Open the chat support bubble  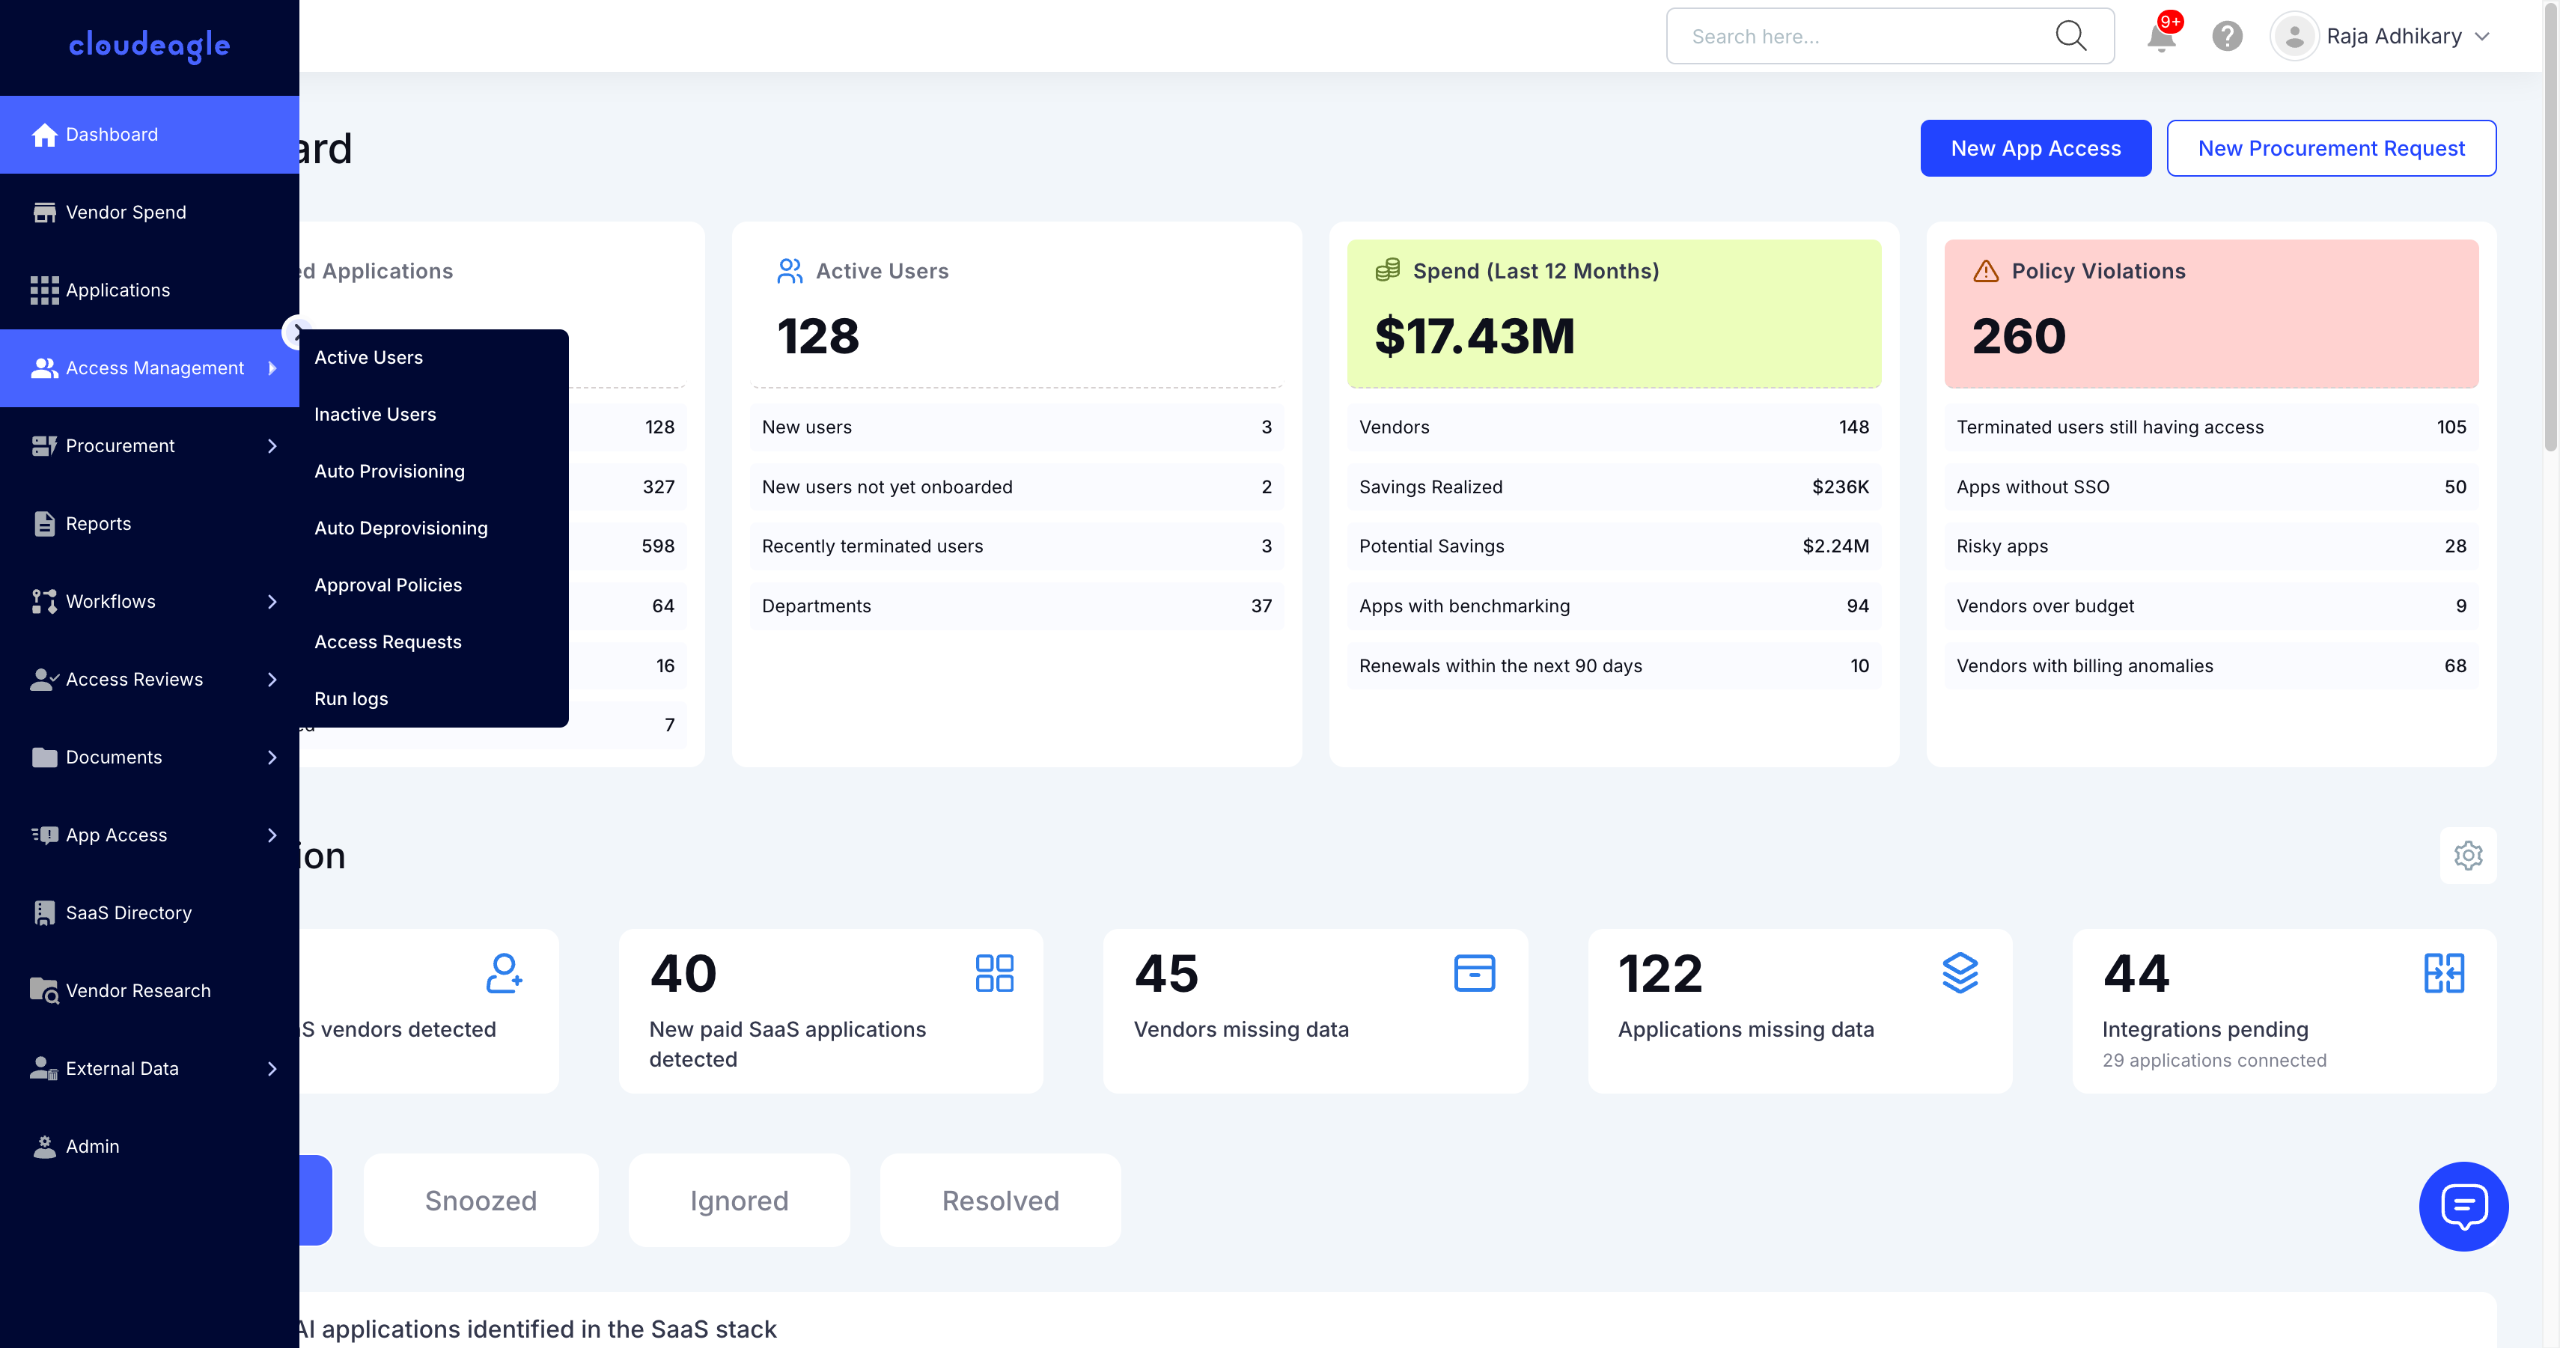[2463, 1206]
